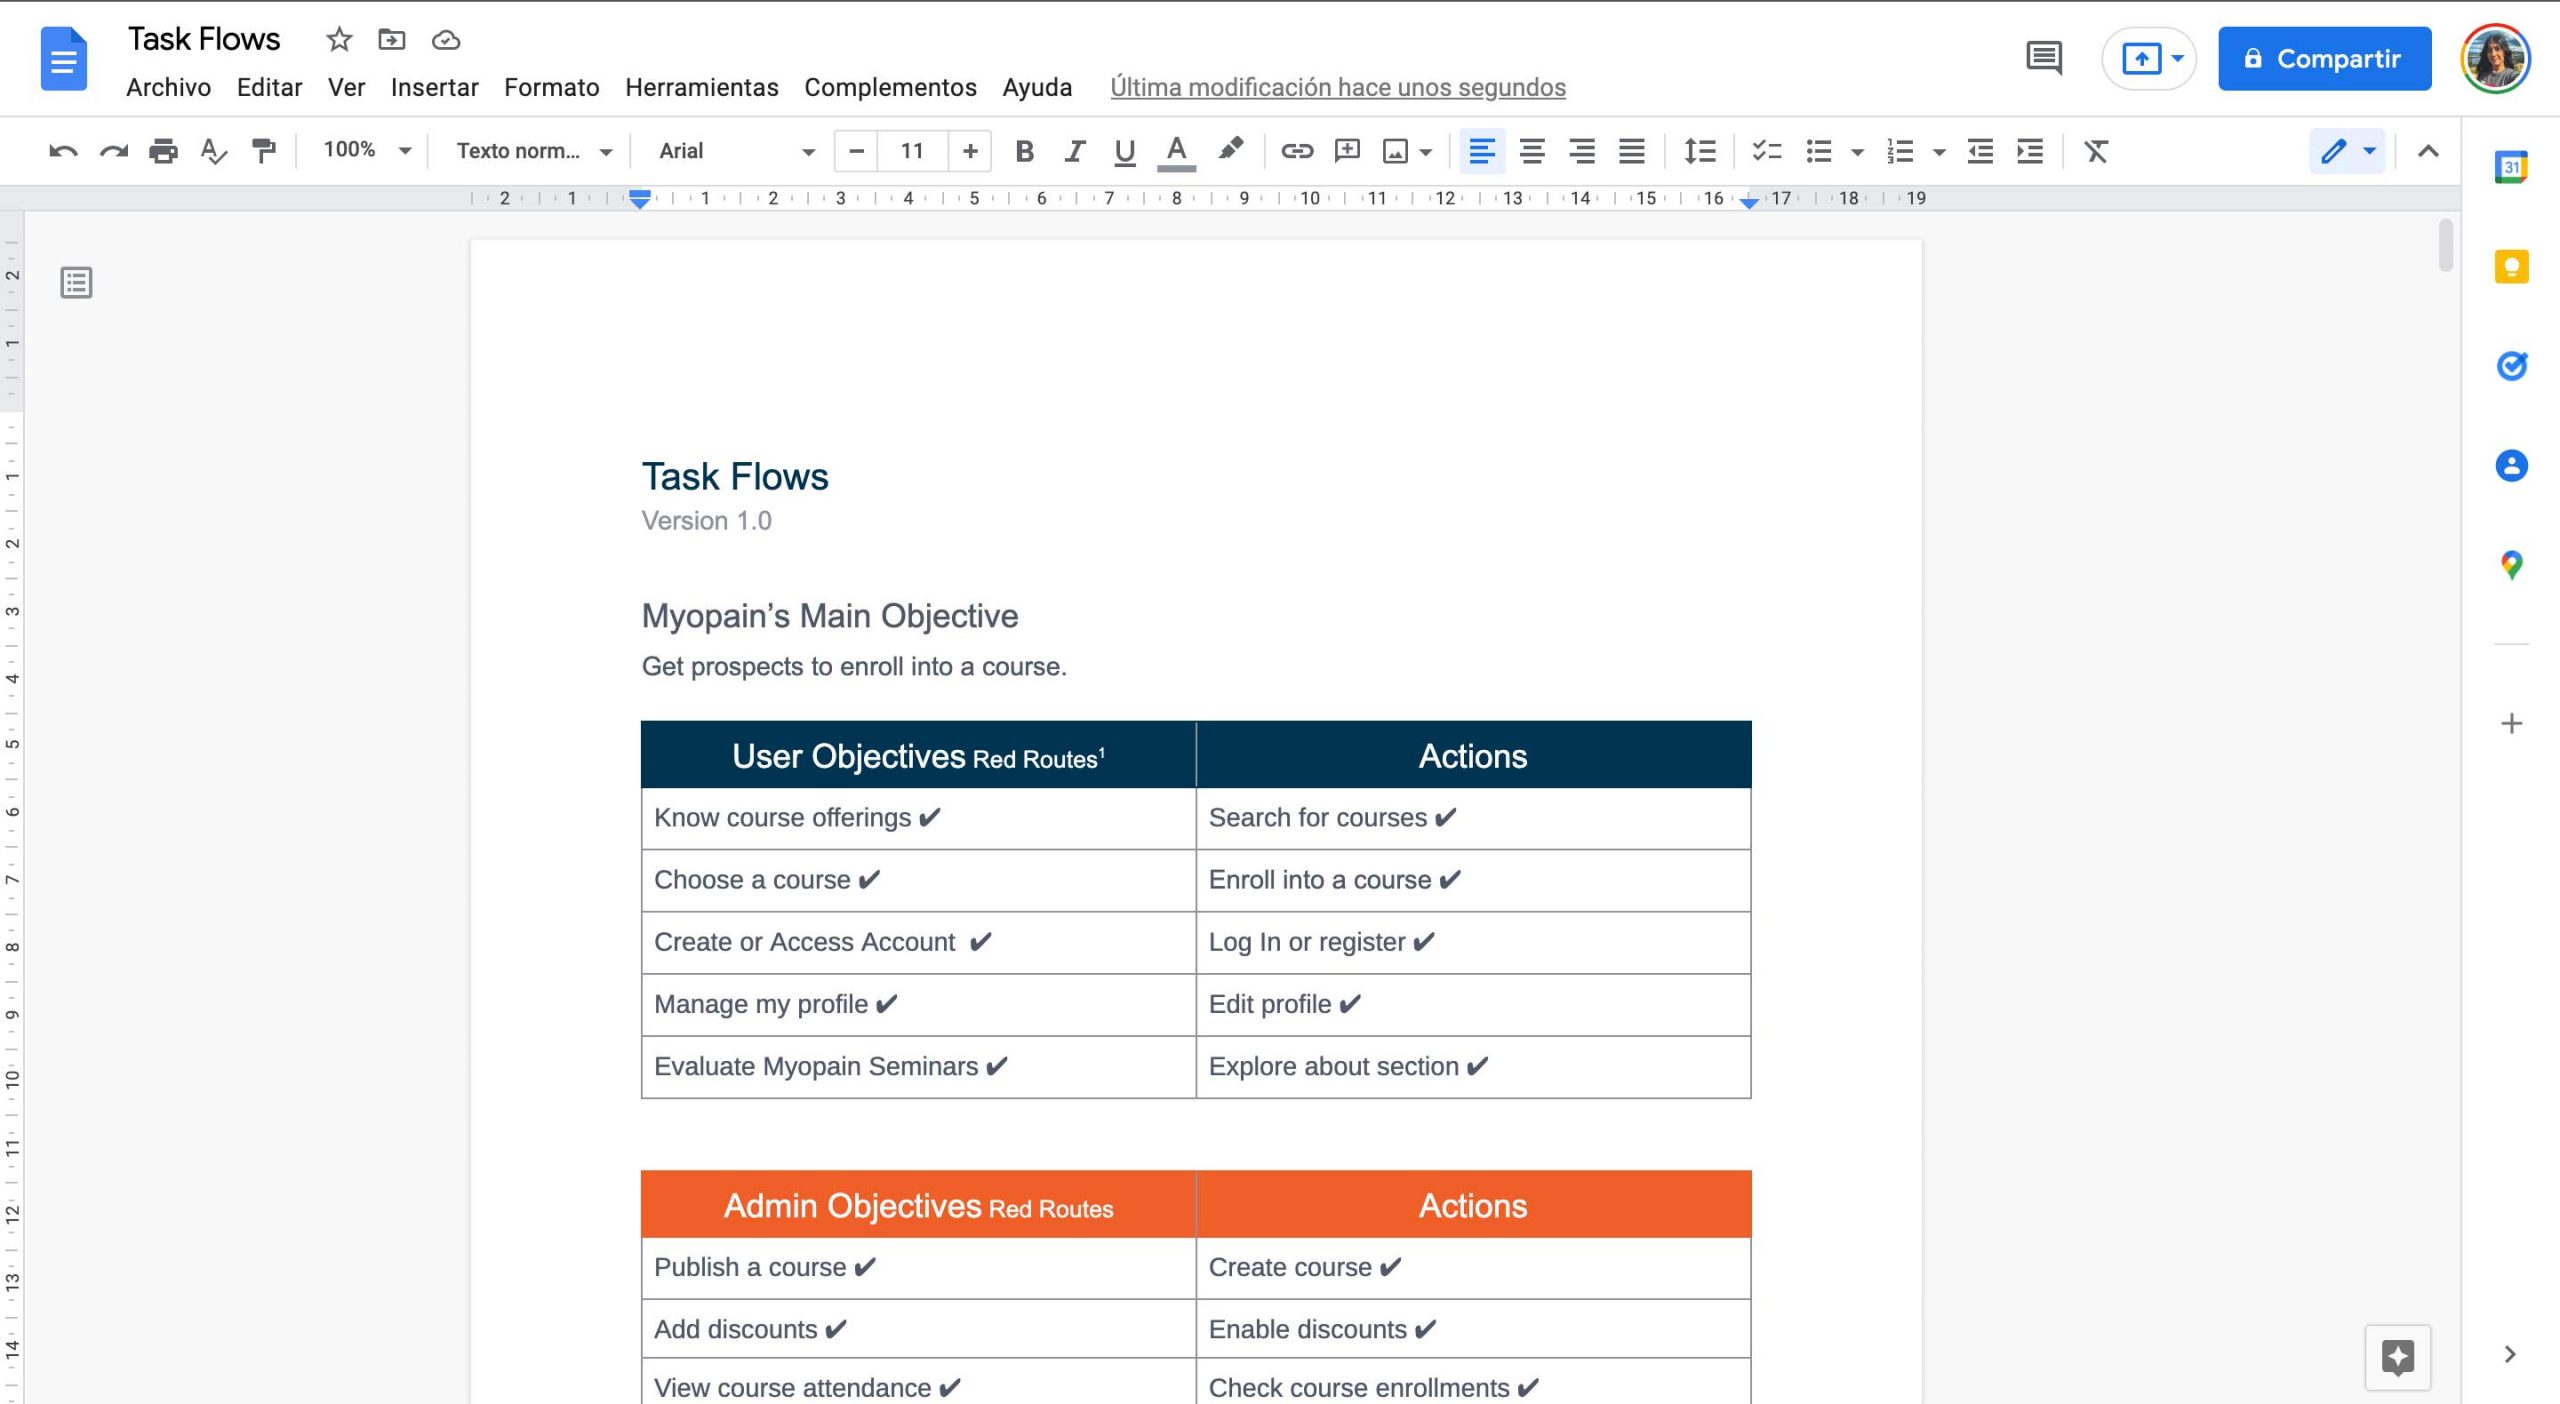The height and width of the screenshot is (1404, 2560).
Task: Insert a checklist with the checklist icon
Action: (x=1767, y=151)
